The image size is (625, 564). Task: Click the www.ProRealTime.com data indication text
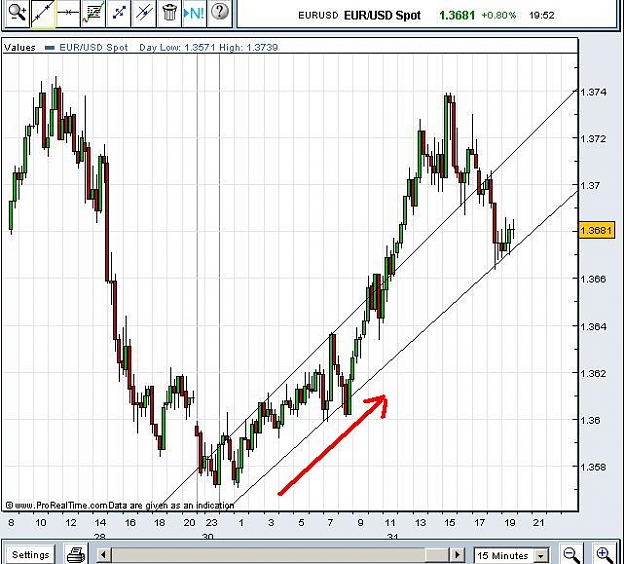point(120,505)
